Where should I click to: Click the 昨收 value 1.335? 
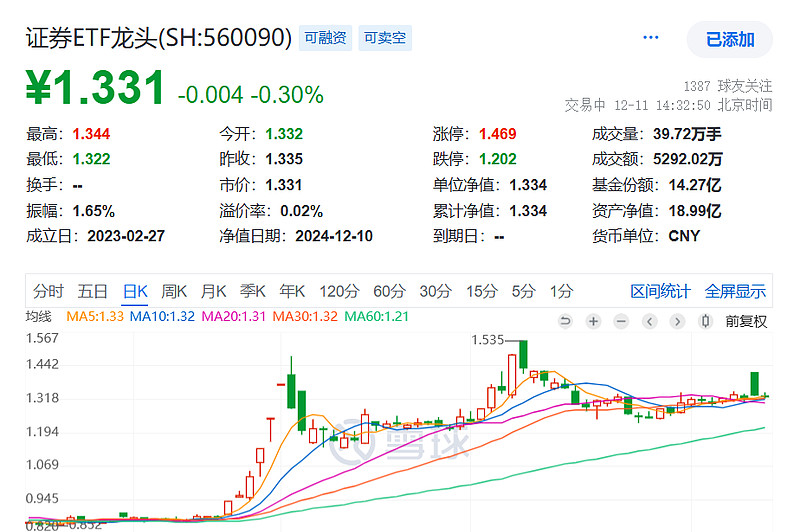[x=284, y=159]
